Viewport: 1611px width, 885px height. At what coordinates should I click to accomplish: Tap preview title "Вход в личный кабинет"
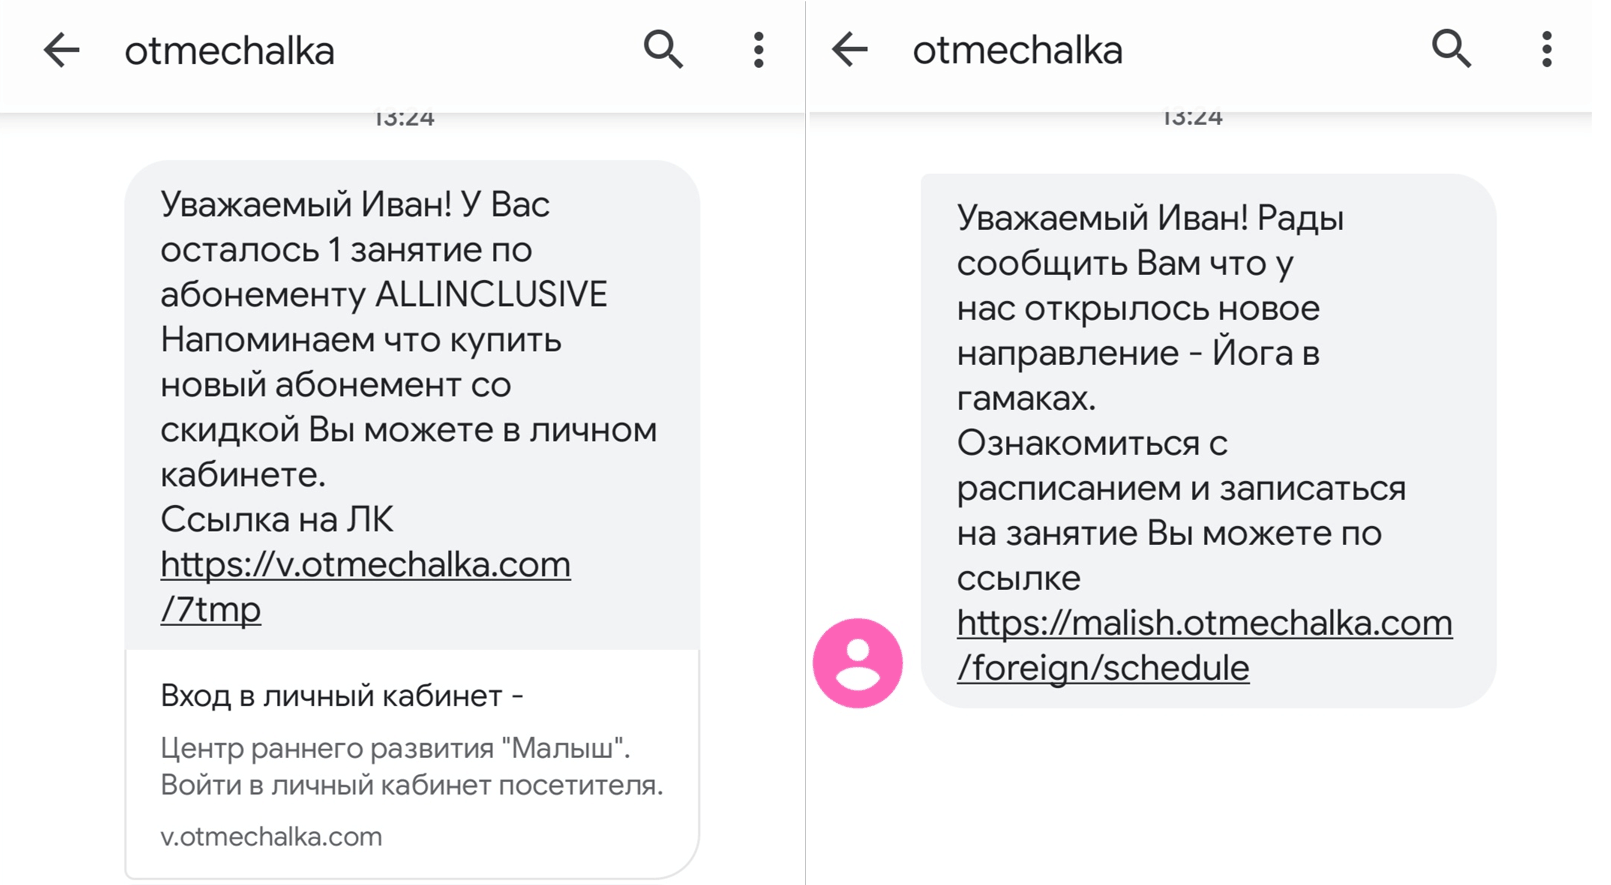(342, 696)
